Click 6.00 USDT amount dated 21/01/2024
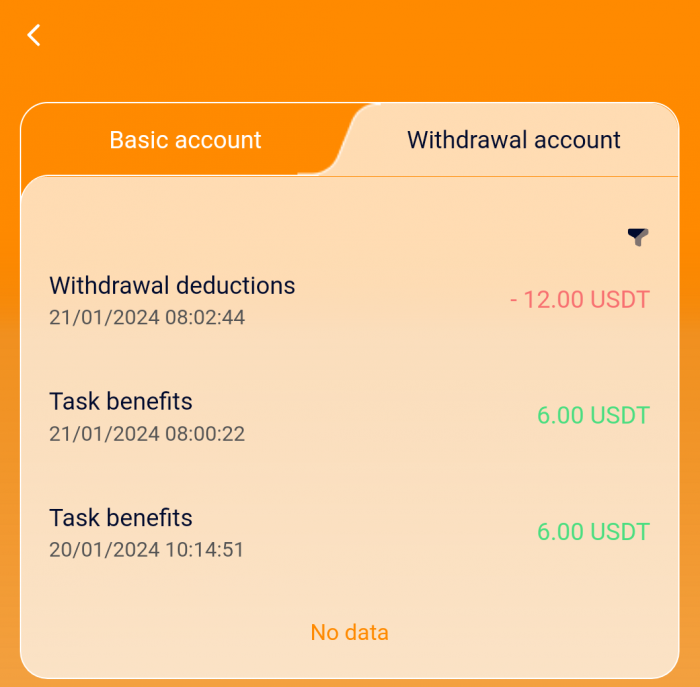The width and height of the screenshot is (700, 687). point(593,415)
